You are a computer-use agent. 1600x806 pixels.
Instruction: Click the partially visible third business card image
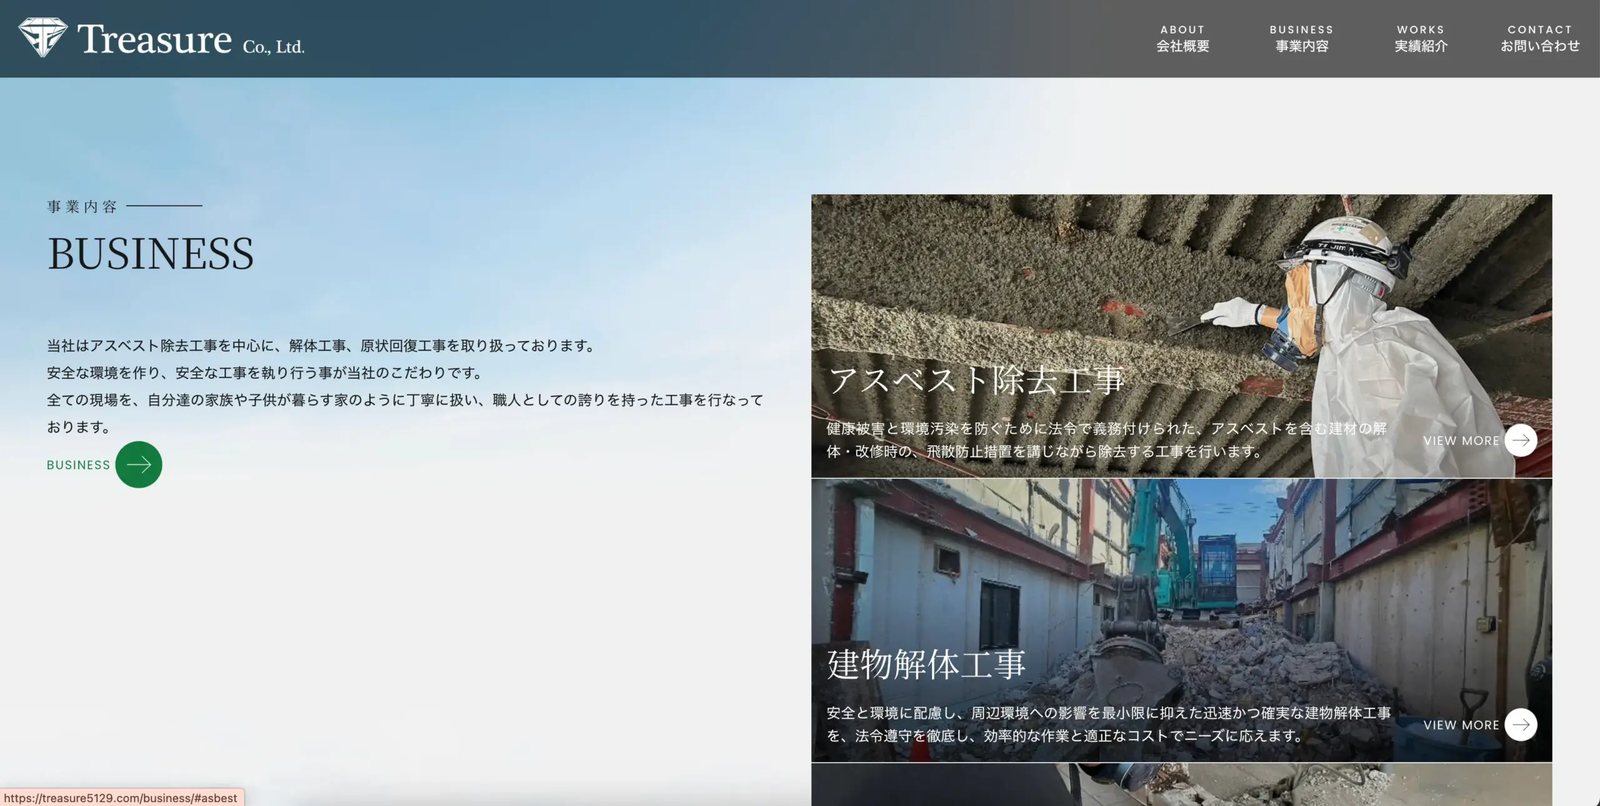point(1182,785)
